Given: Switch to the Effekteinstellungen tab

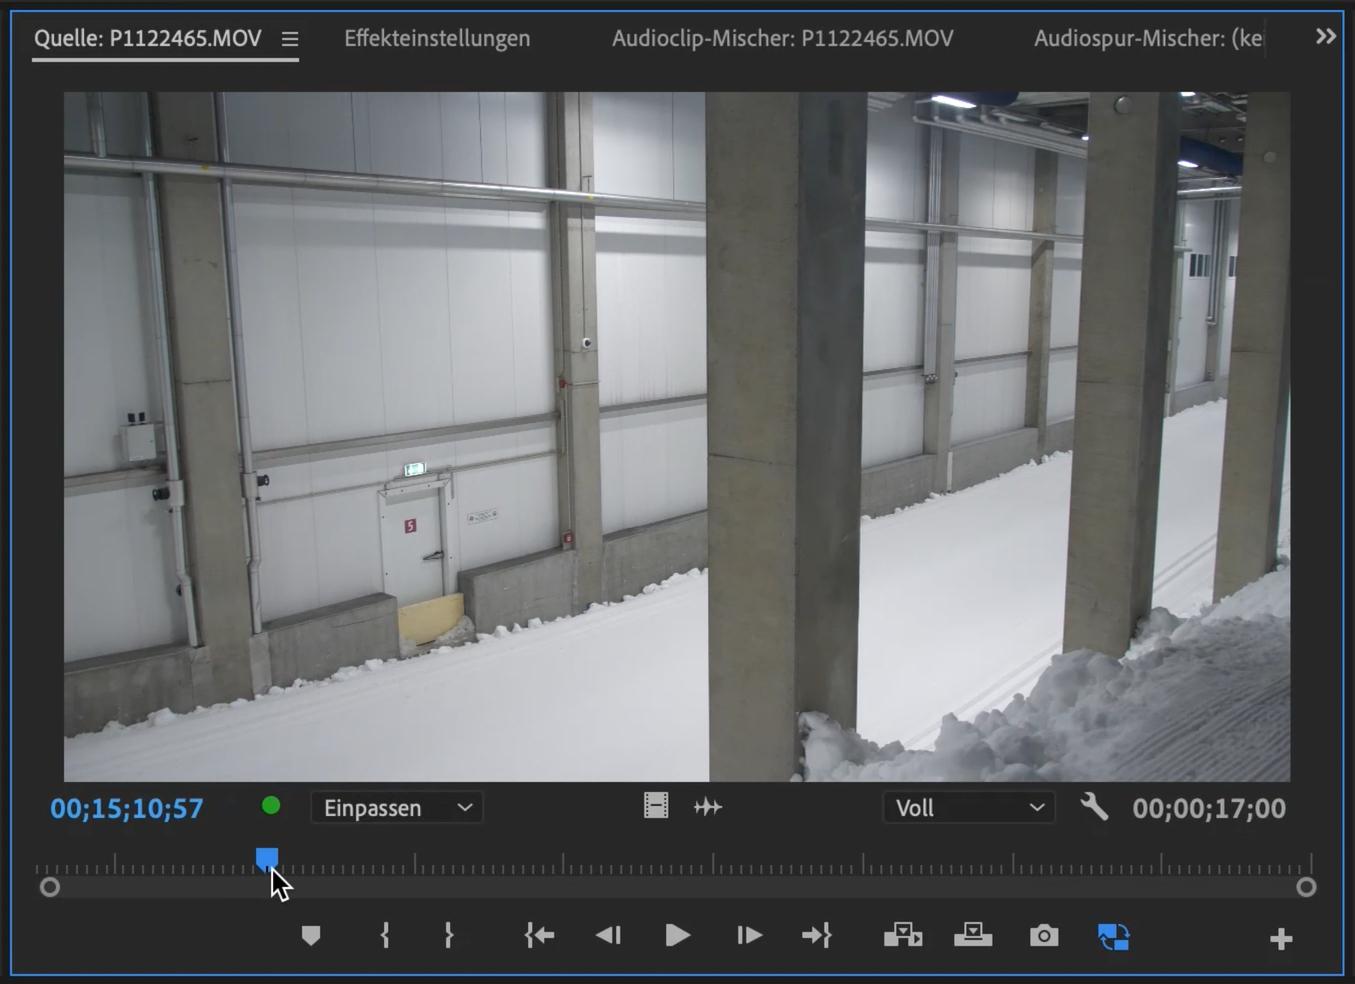Looking at the screenshot, I should pyautogui.click(x=437, y=38).
